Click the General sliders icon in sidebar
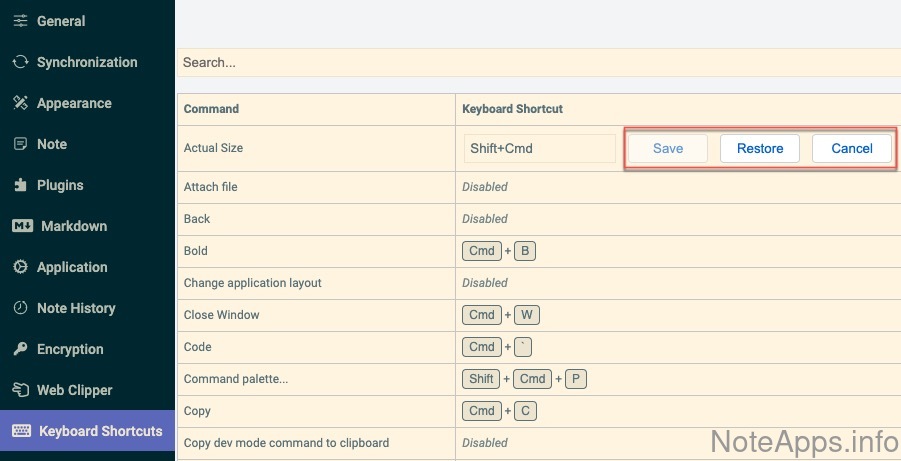Screen dimensions: 901x461 click(x=20, y=21)
